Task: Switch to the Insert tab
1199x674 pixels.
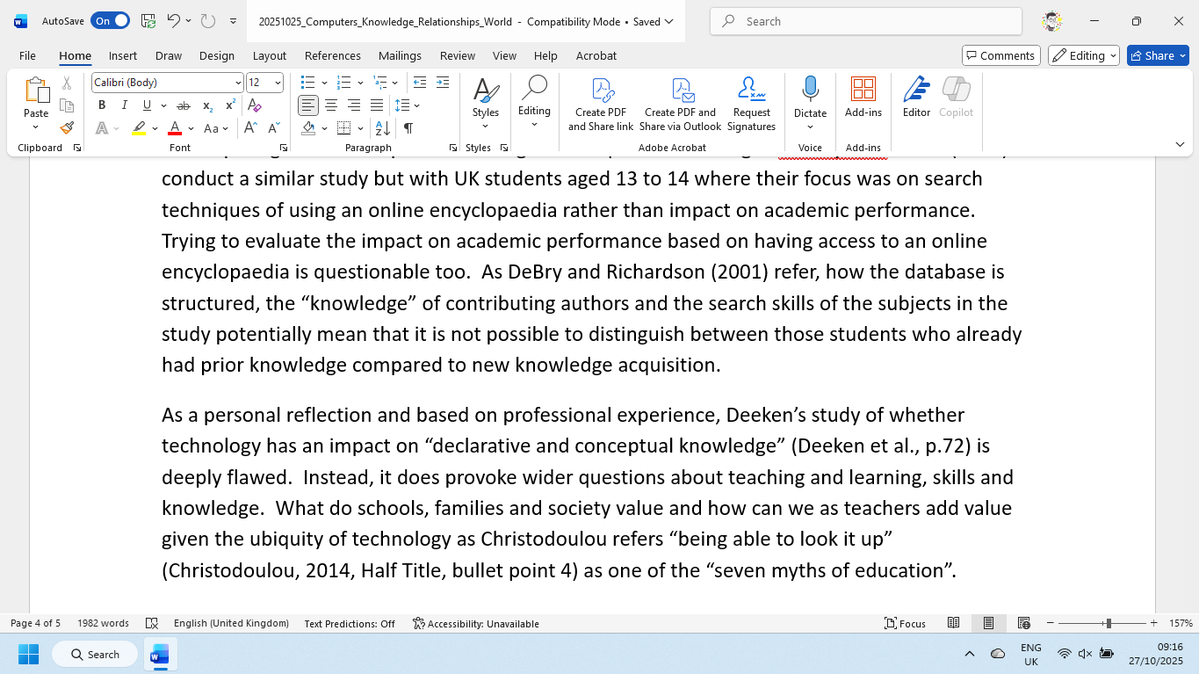Action: click(x=122, y=56)
